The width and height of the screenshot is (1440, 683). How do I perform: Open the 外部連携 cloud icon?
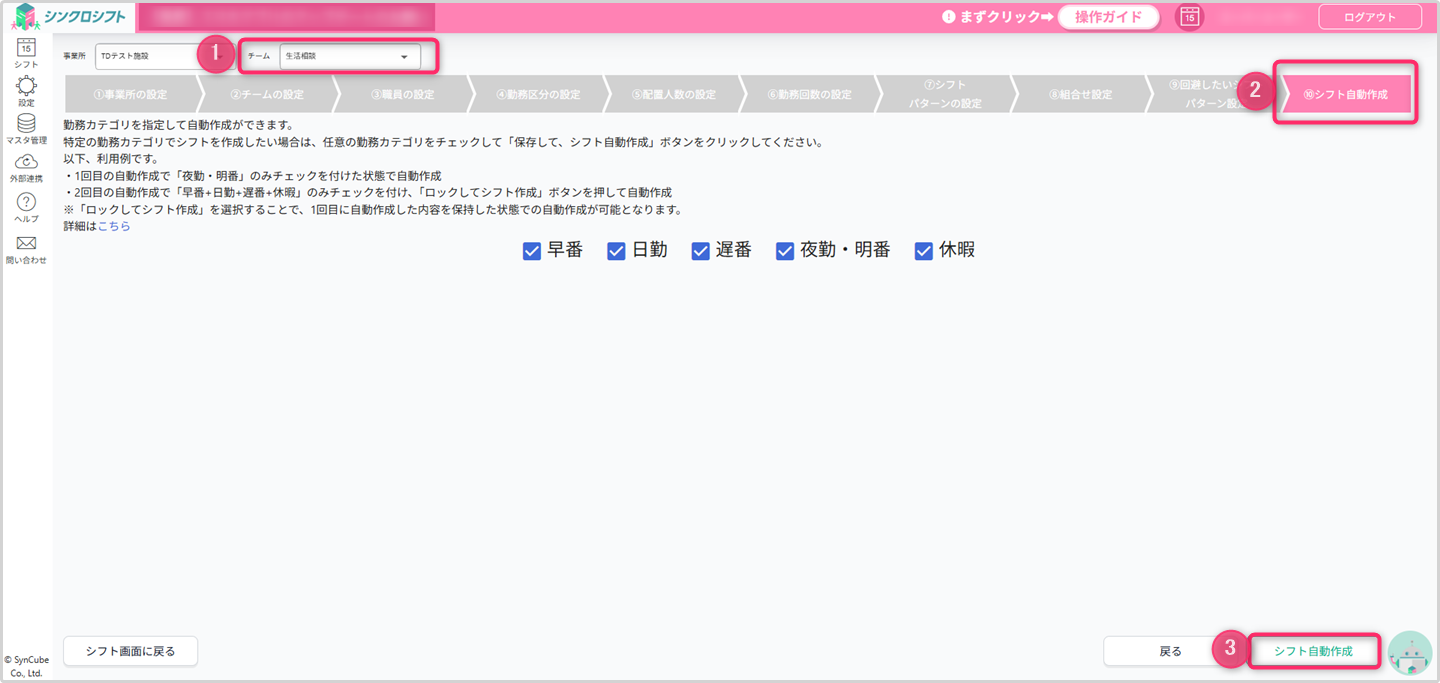(27, 161)
